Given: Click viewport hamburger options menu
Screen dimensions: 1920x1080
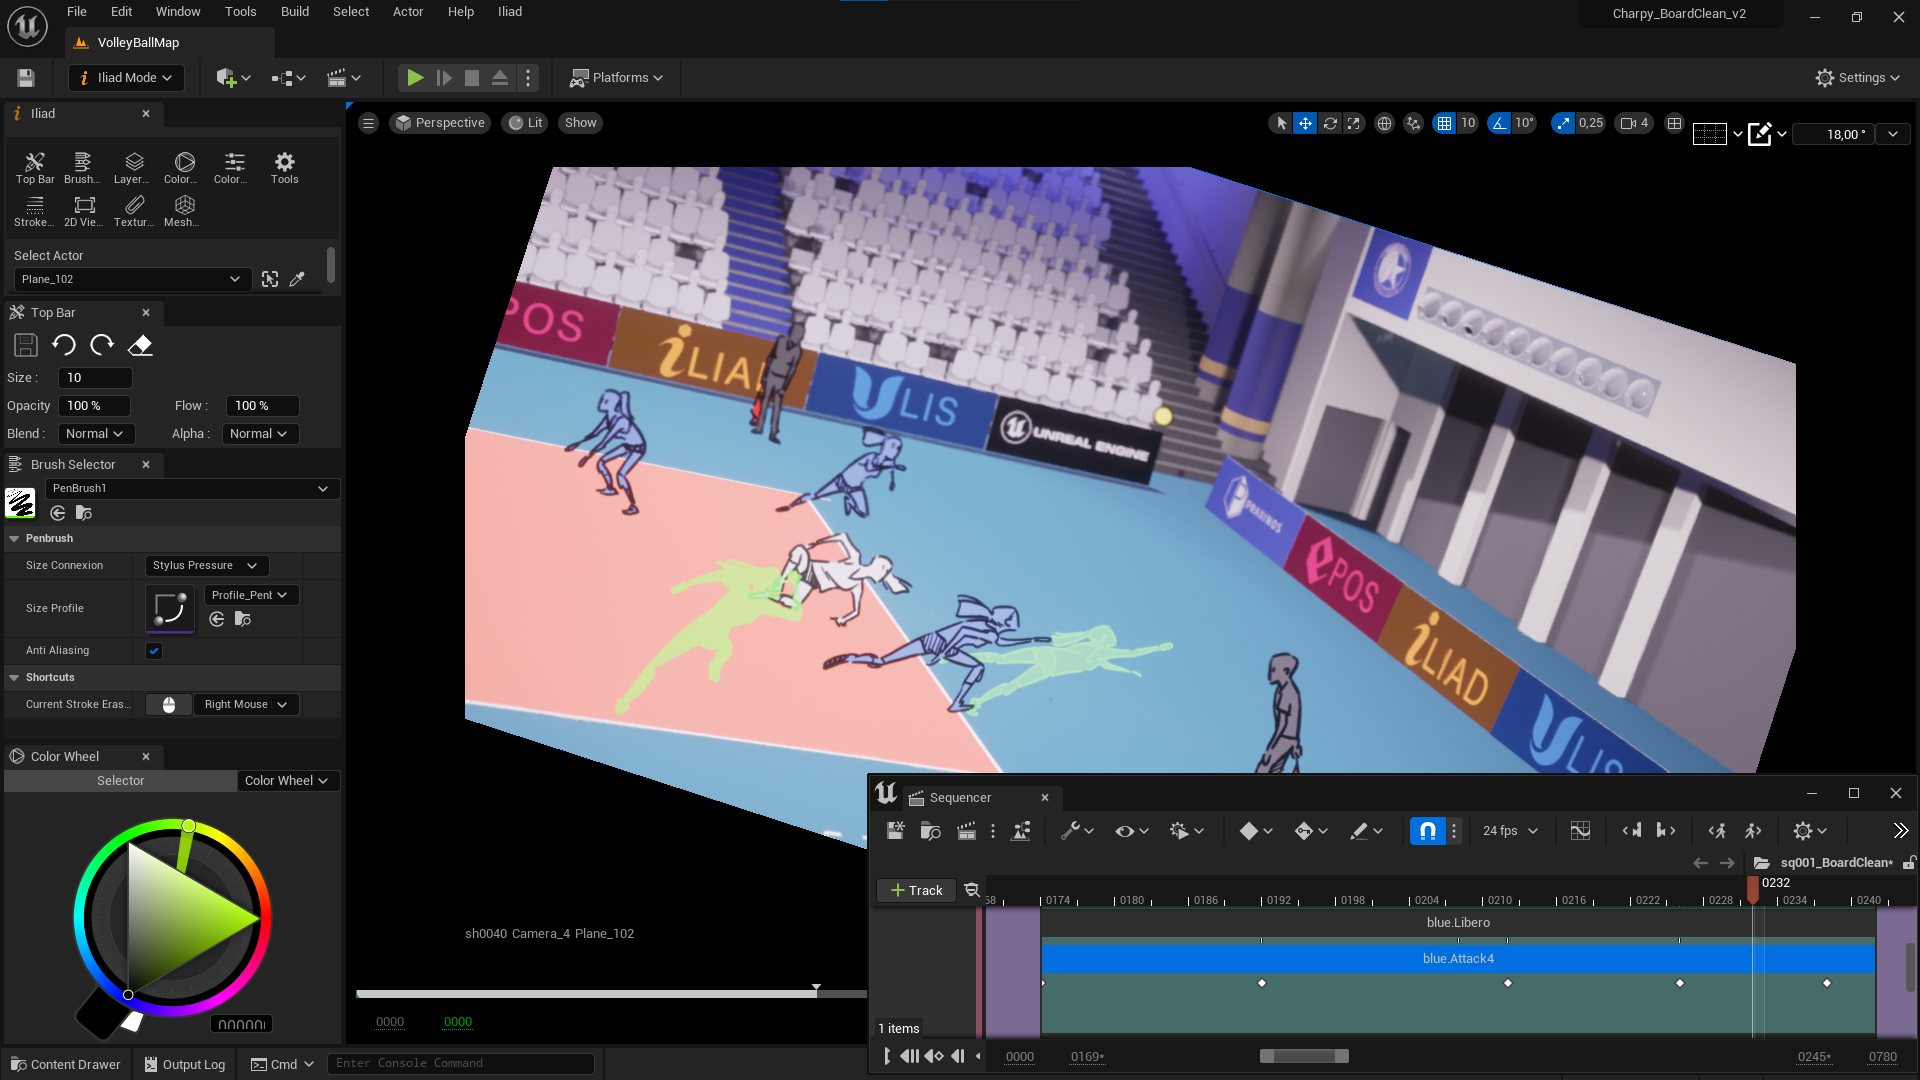Looking at the screenshot, I should tap(369, 123).
